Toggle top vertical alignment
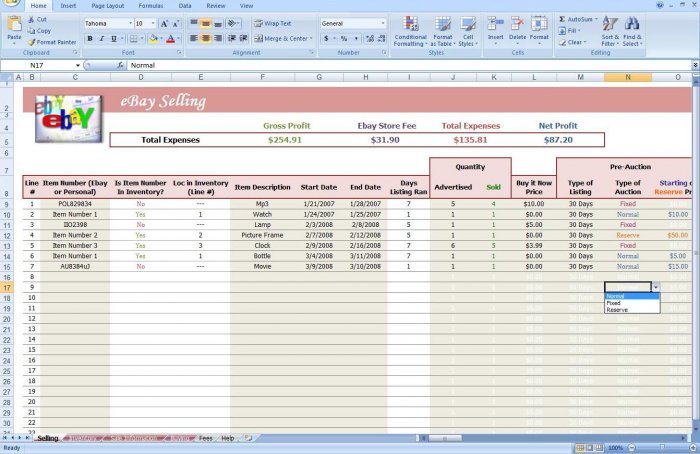700x454 pixels. 194,23
